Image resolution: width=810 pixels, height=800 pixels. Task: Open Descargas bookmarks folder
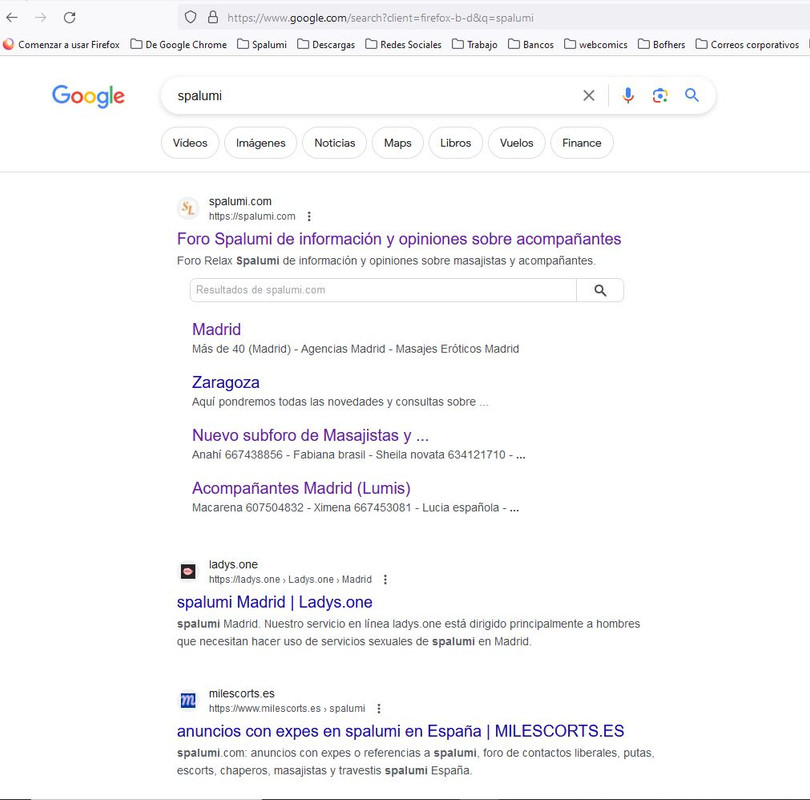point(326,44)
